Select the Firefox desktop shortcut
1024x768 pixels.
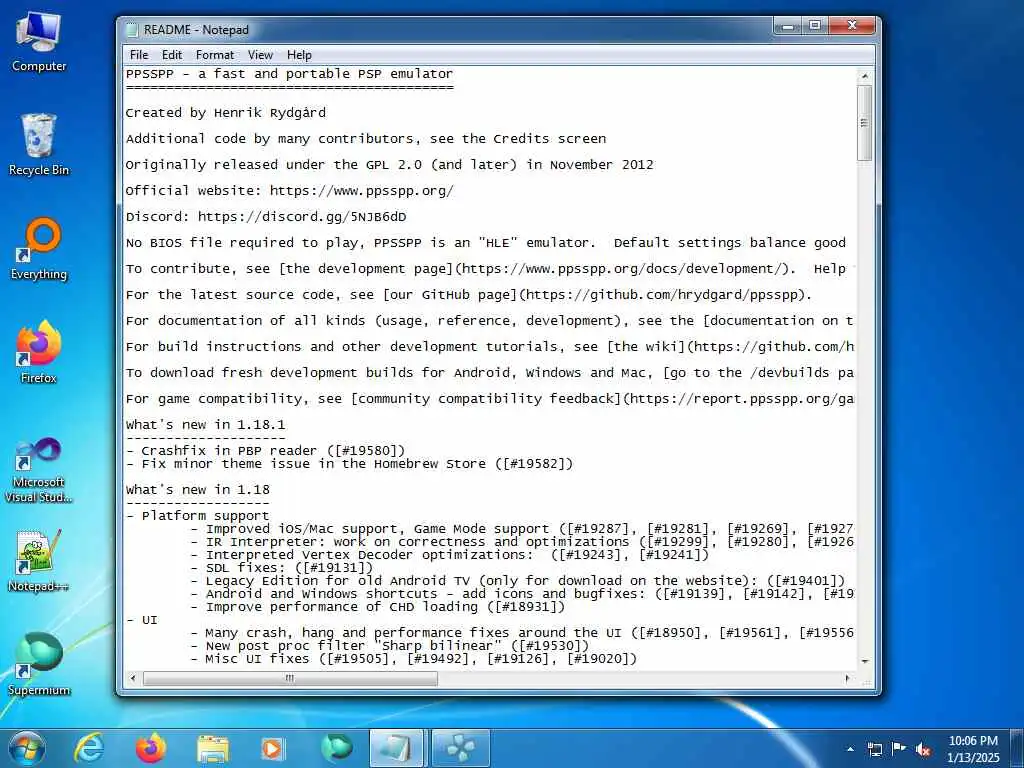(39, 353)
